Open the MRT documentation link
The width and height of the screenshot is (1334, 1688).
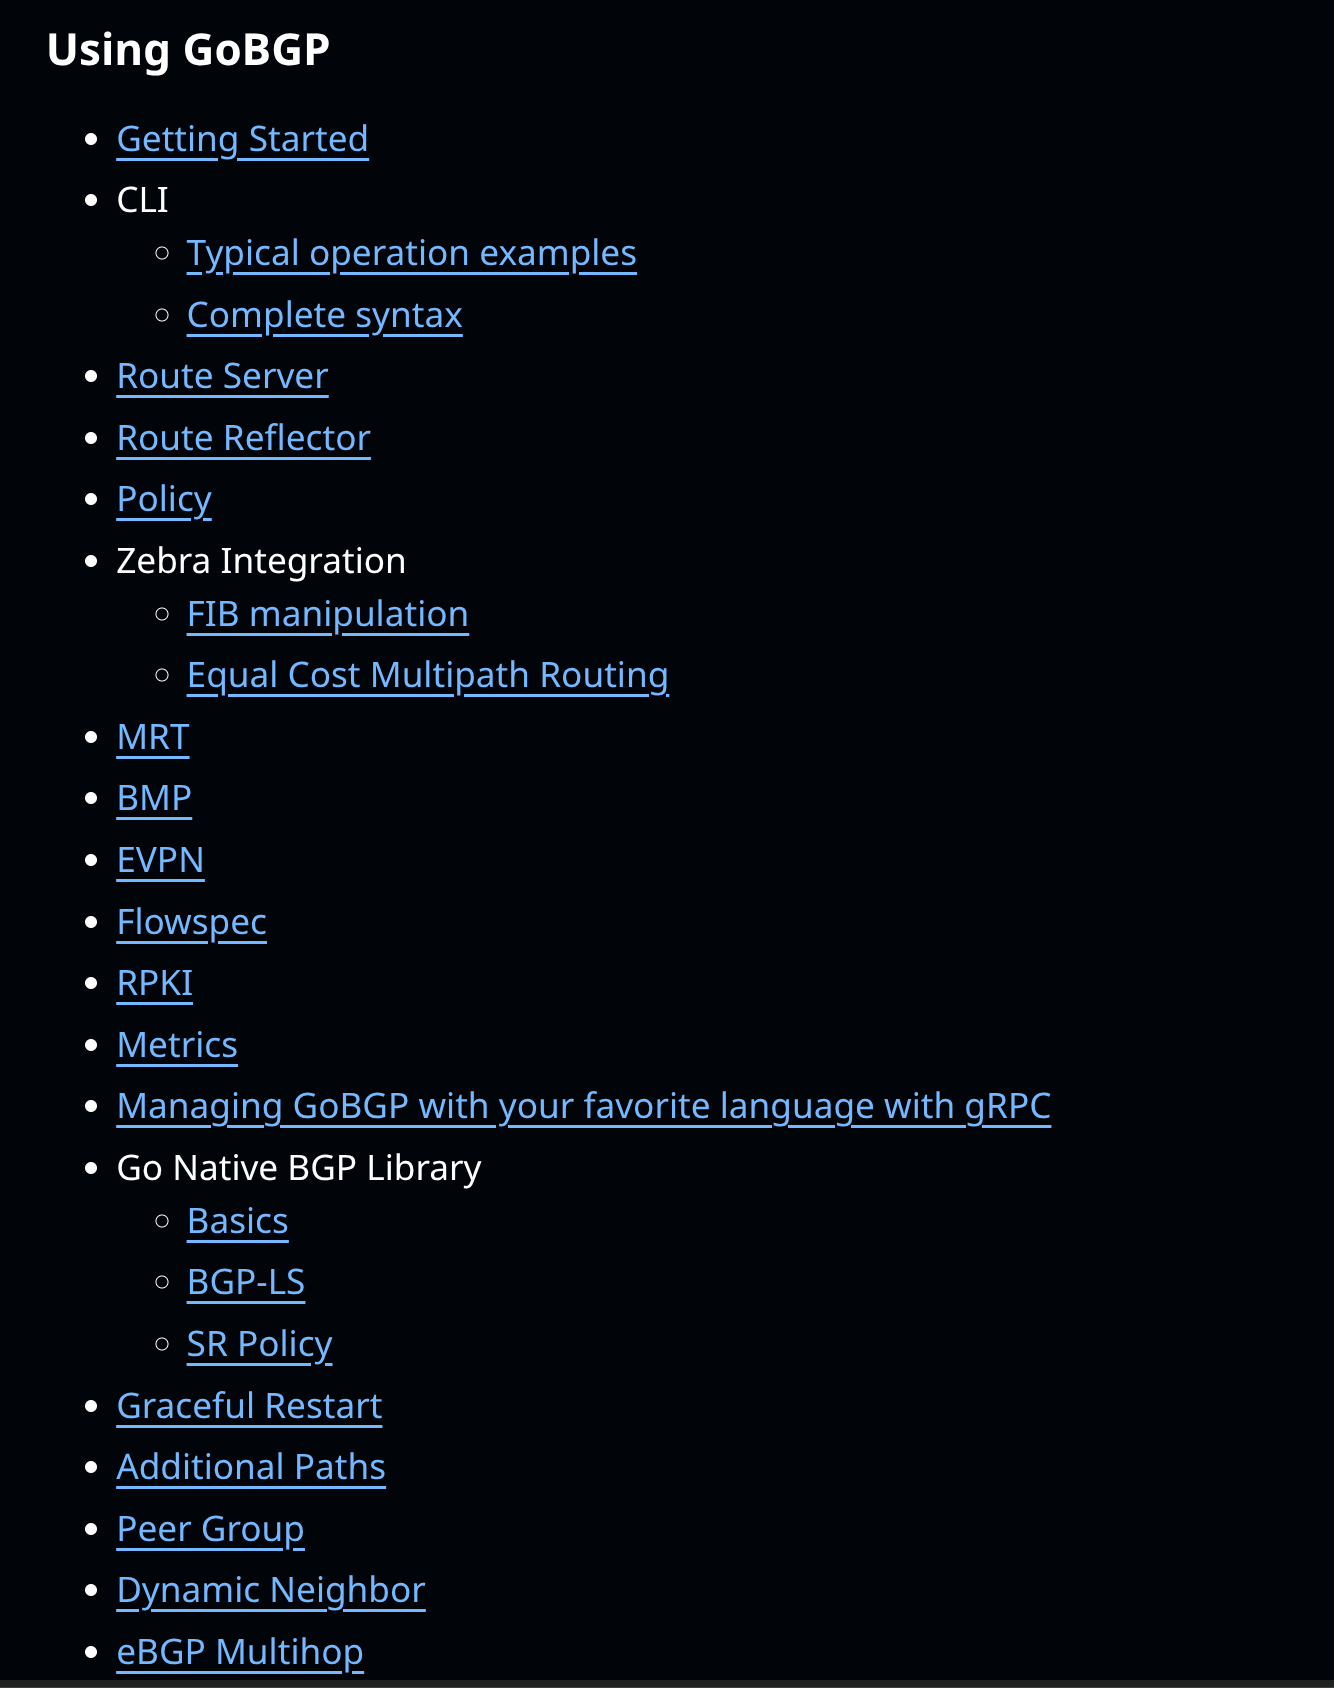coord(152,737)
